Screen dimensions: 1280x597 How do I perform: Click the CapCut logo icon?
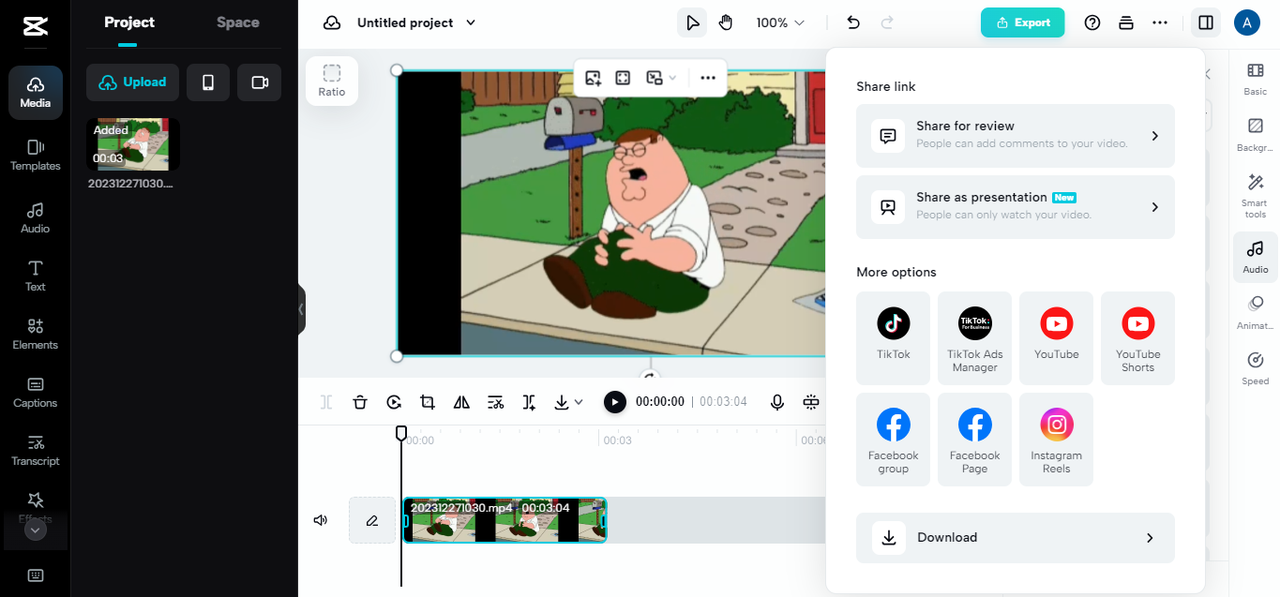point(34,26)
